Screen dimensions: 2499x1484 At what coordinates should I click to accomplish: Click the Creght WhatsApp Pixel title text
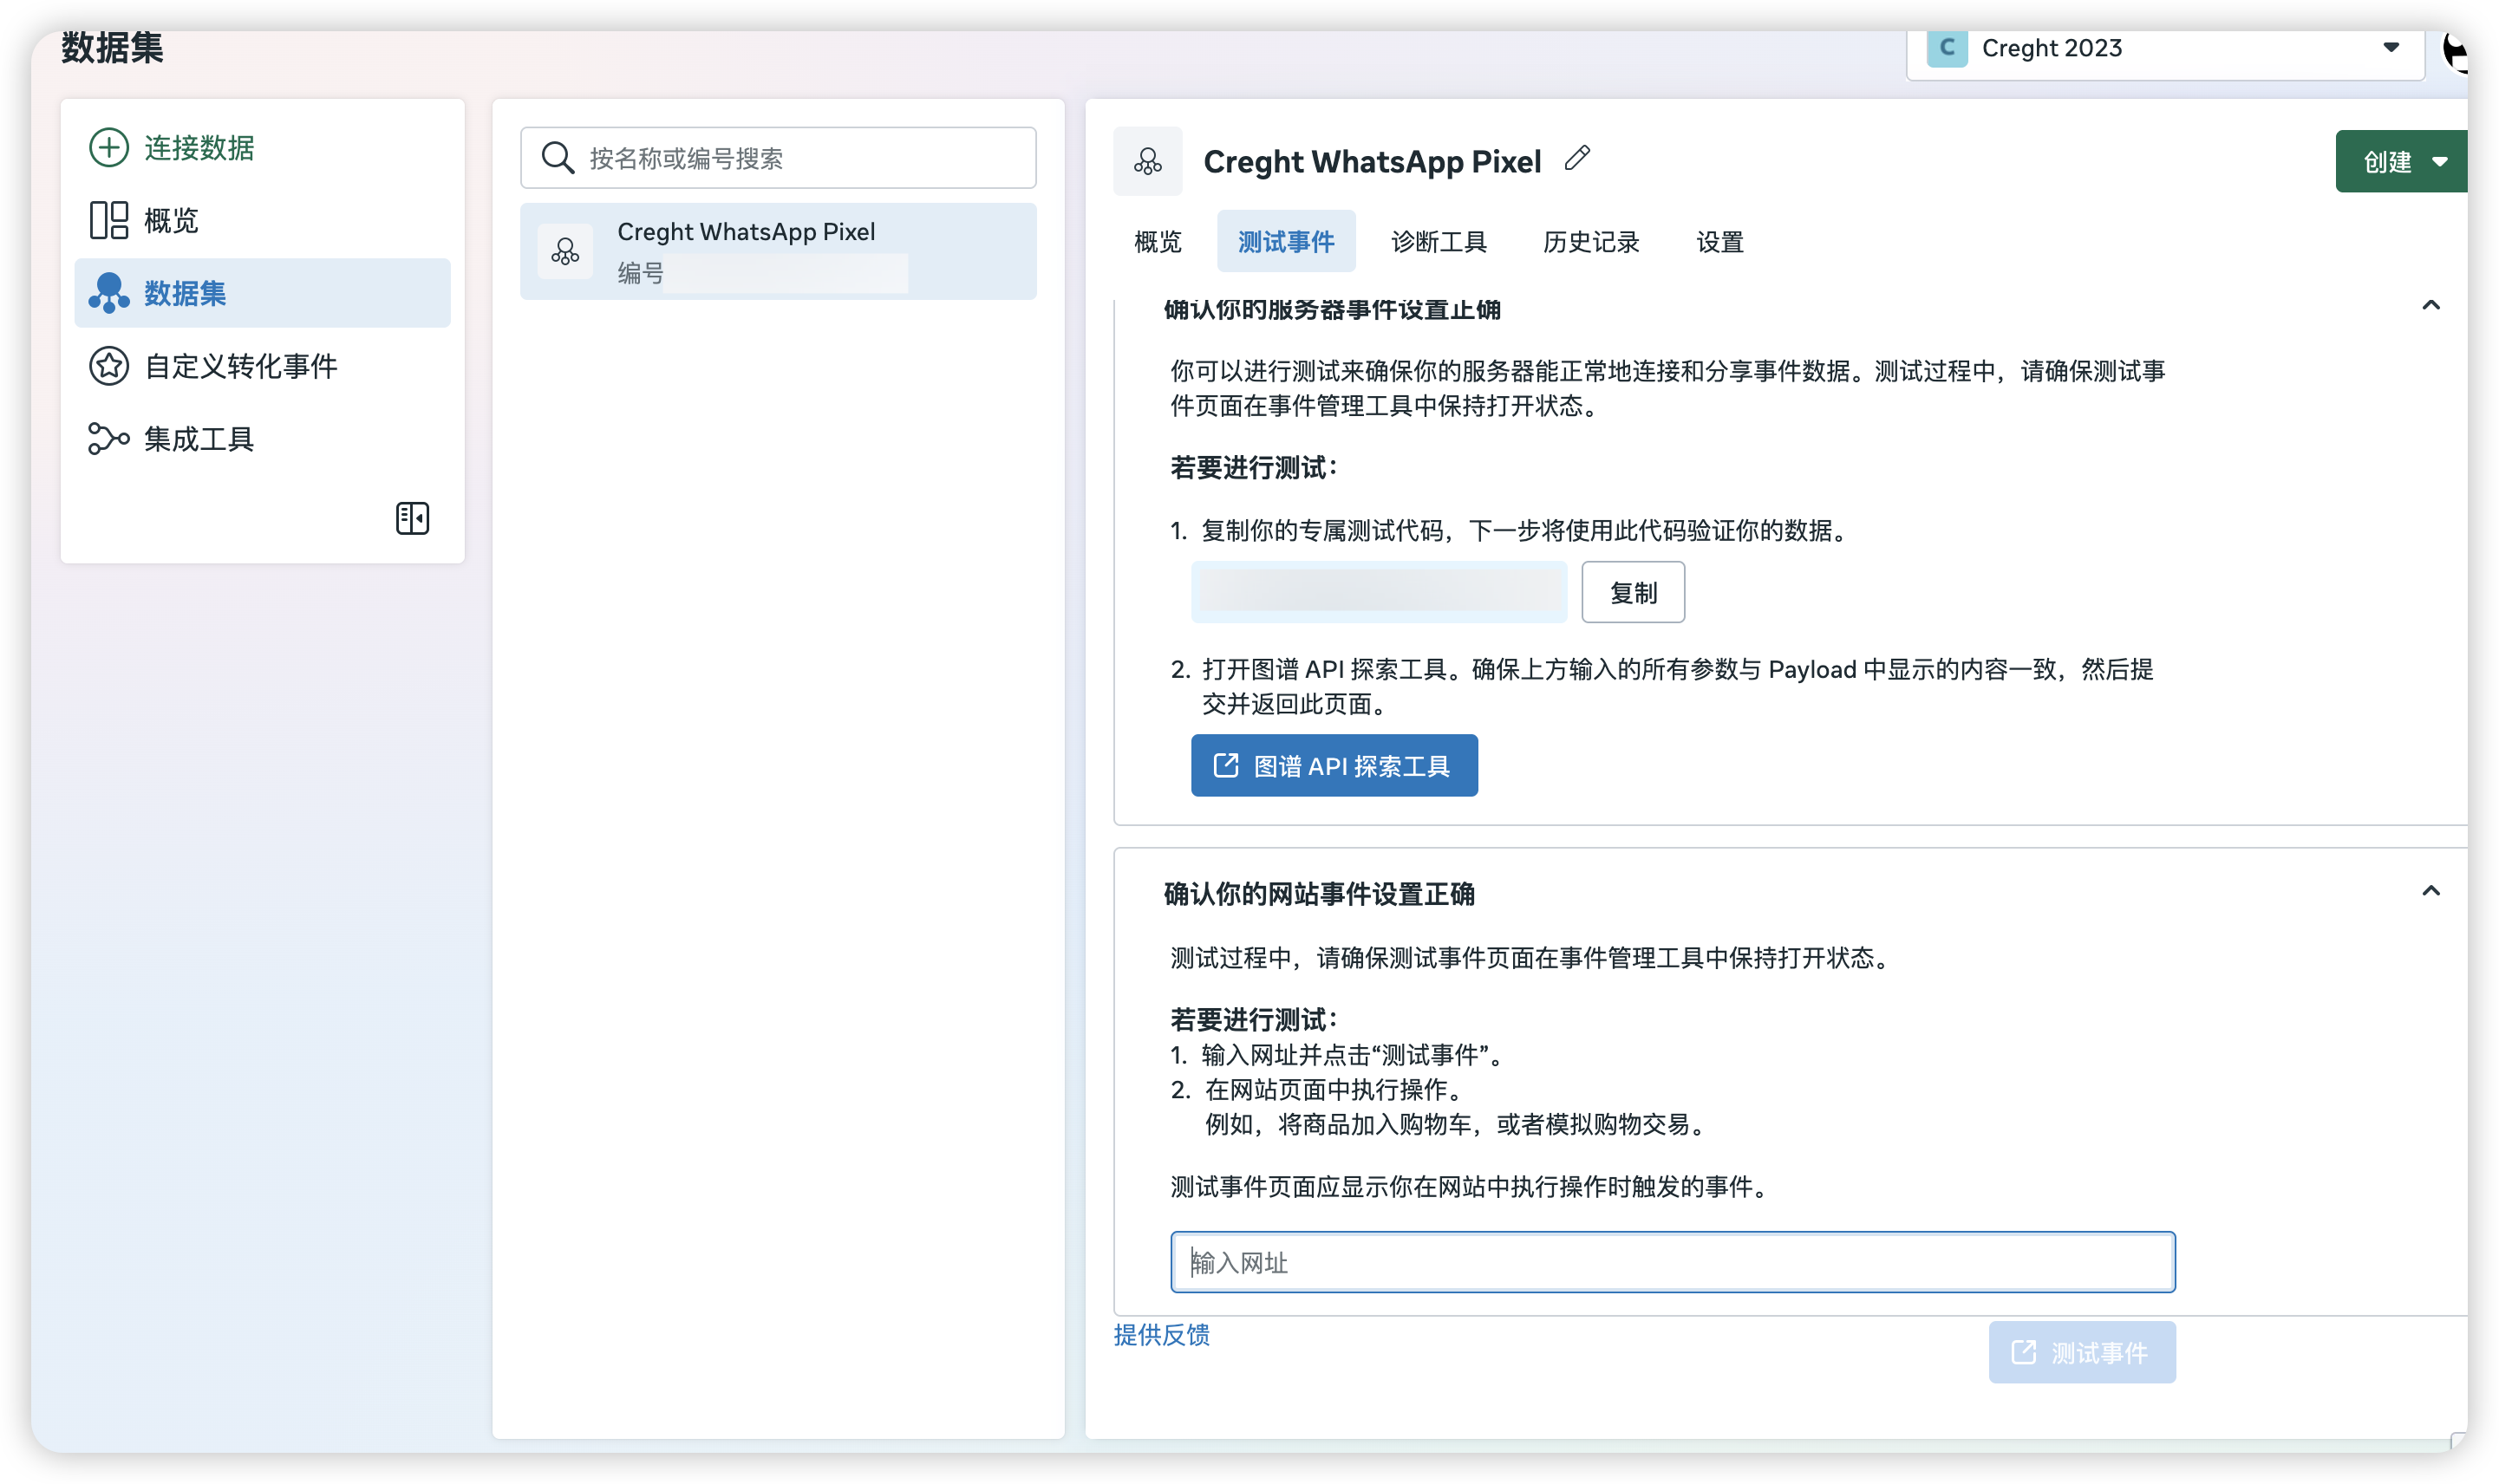(x=1372, y=162)
